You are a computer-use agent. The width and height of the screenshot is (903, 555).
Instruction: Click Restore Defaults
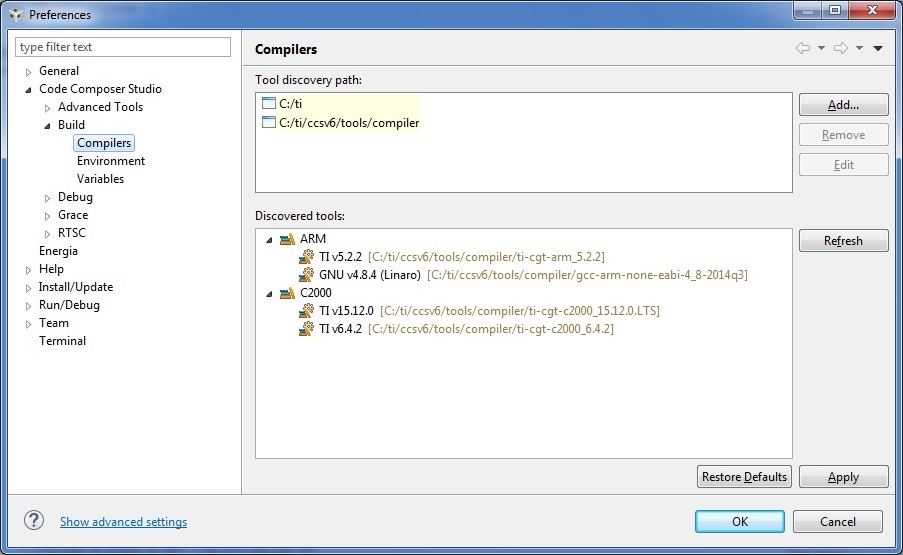coord(744,477)
